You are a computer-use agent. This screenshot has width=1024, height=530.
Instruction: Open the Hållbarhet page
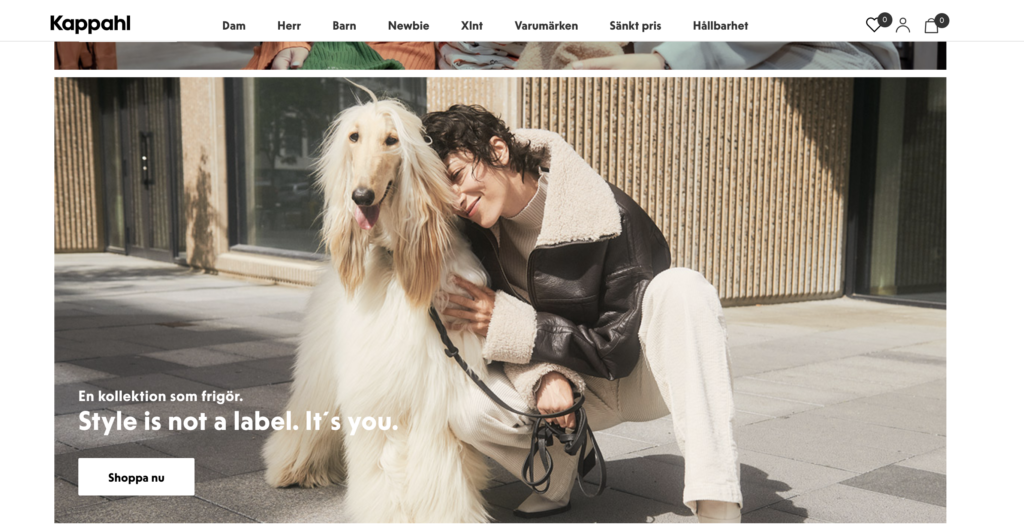(x=720, y=26)
